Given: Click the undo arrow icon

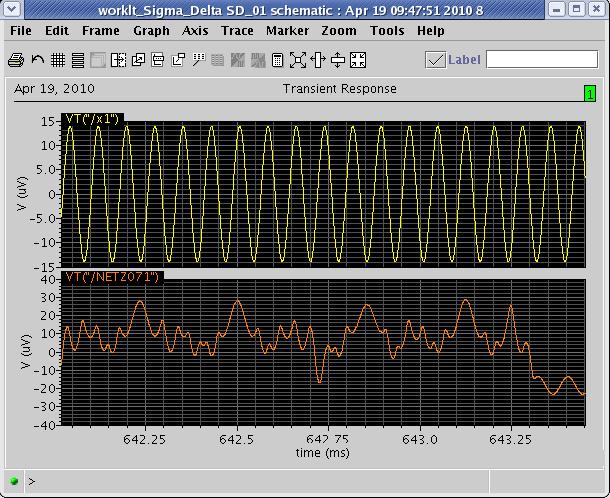Looking at the screenshot, I should point(38,60).
